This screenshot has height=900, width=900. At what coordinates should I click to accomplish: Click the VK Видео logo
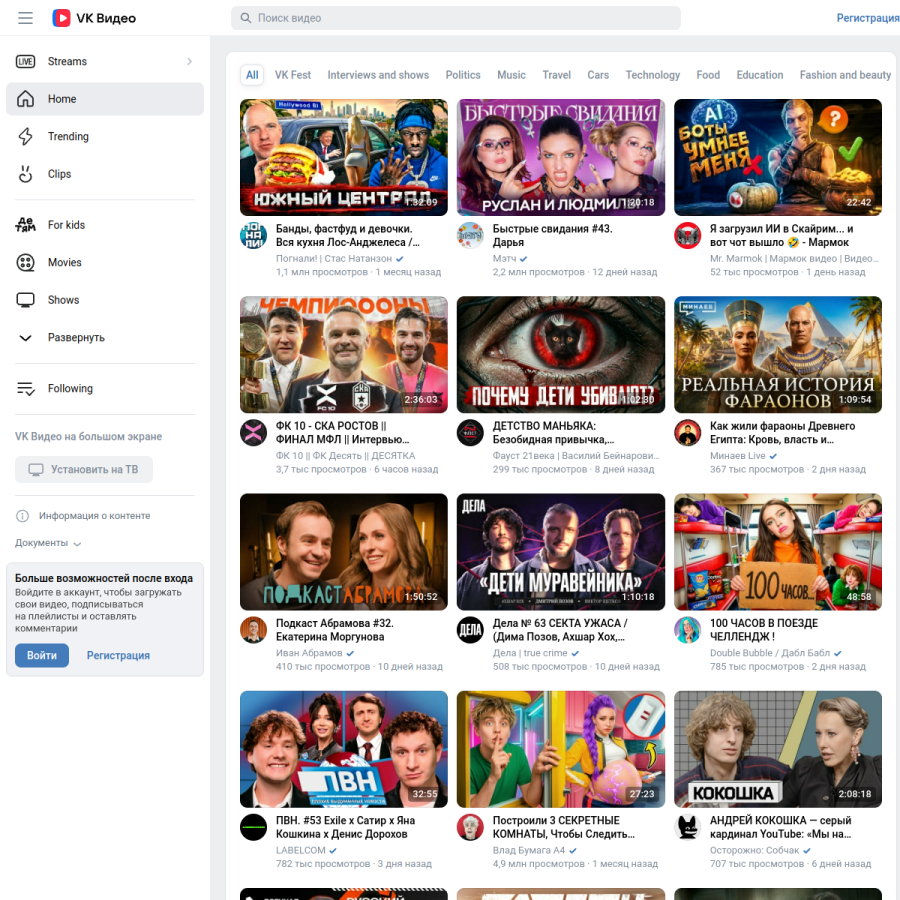pyautogui.click(x=94, y=18)
